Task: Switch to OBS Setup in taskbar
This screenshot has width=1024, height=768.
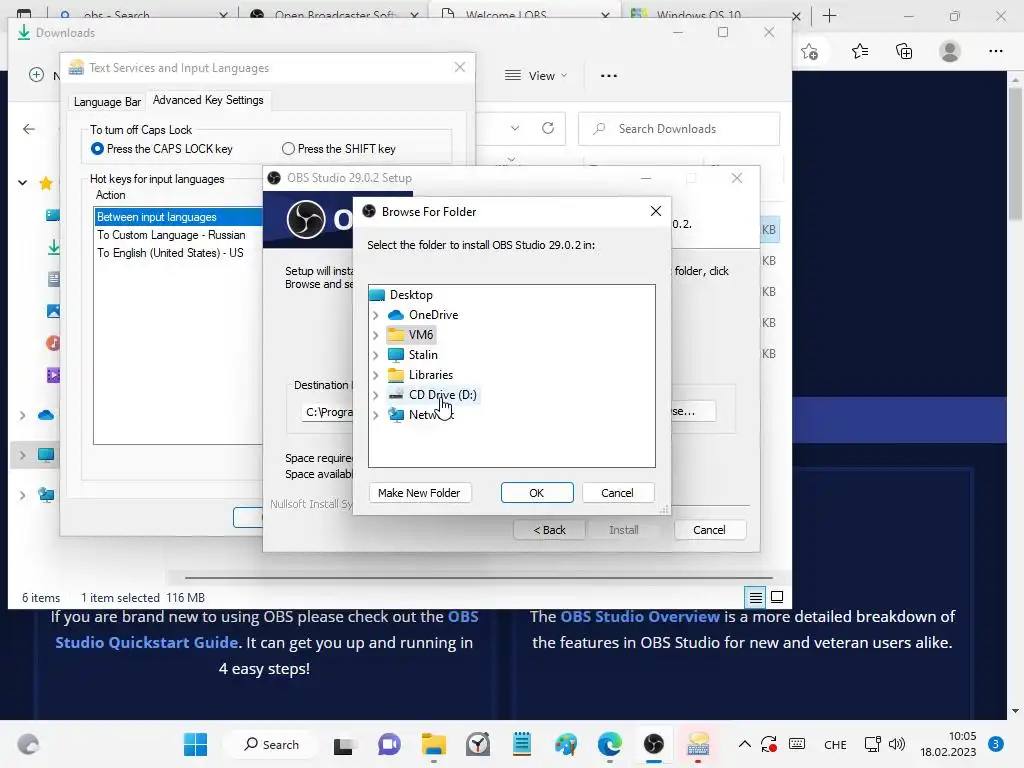Action: [x=654, y=744]
